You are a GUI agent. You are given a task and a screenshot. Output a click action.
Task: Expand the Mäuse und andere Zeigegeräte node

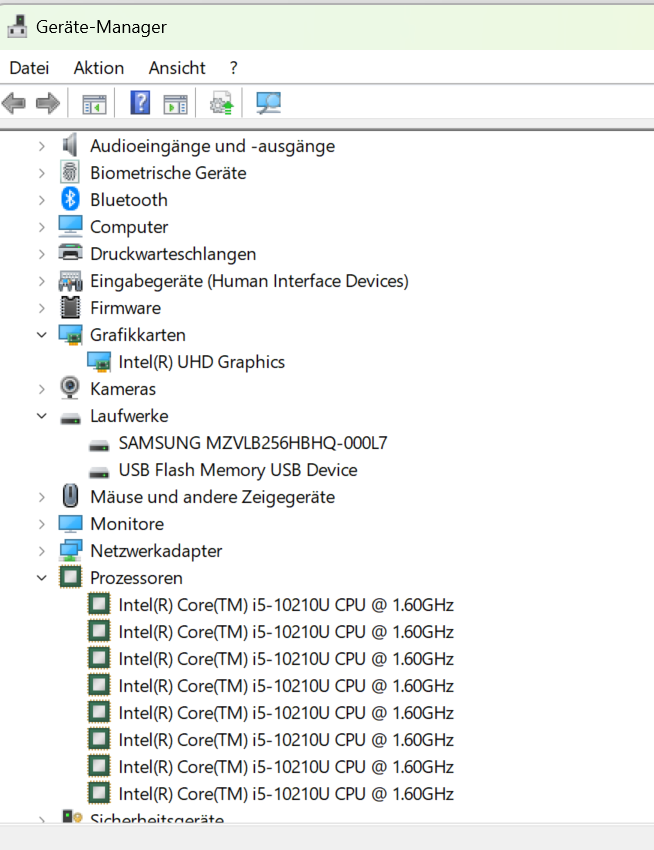point(42,497)
